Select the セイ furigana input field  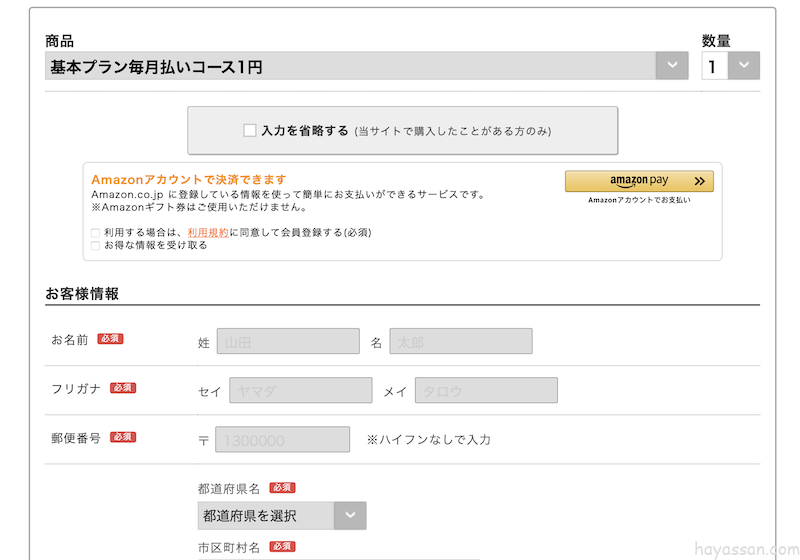300,390
